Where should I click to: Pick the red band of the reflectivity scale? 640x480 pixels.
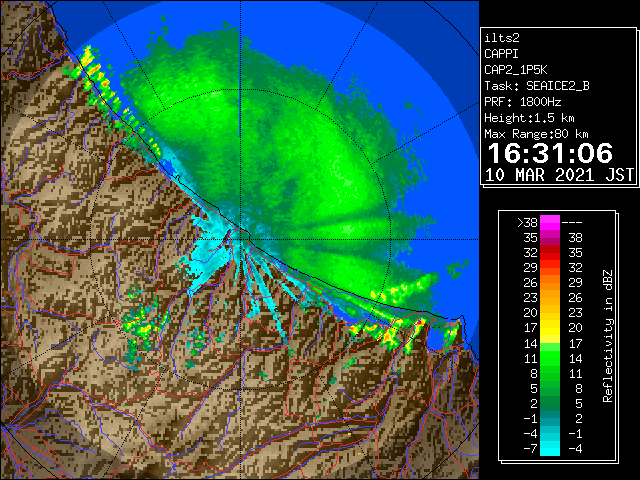550,253
